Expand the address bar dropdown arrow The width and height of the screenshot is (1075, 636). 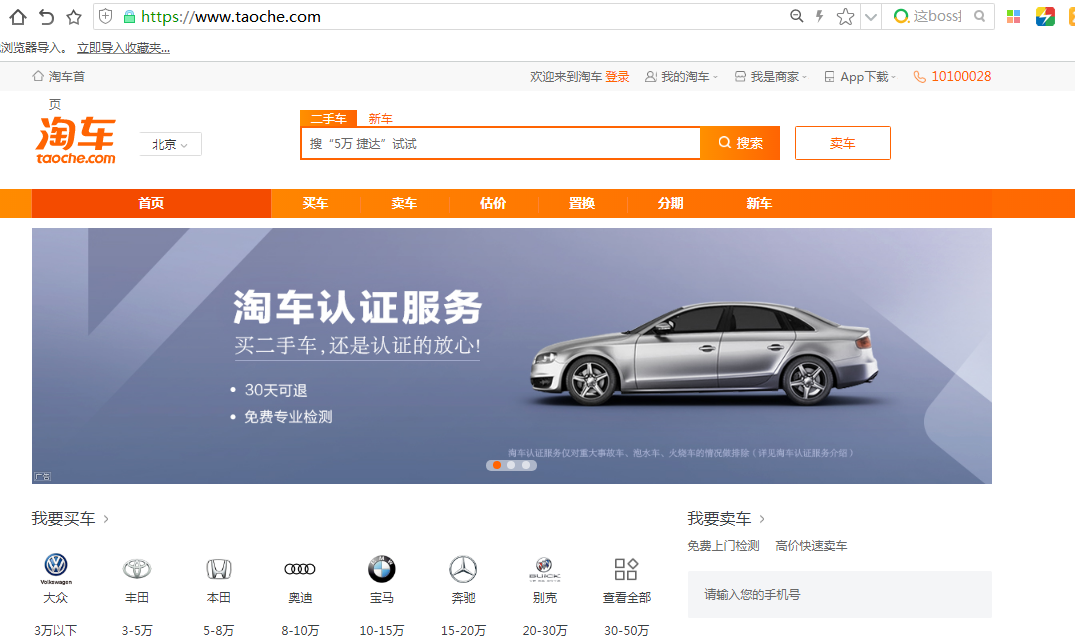coord(871,17)
